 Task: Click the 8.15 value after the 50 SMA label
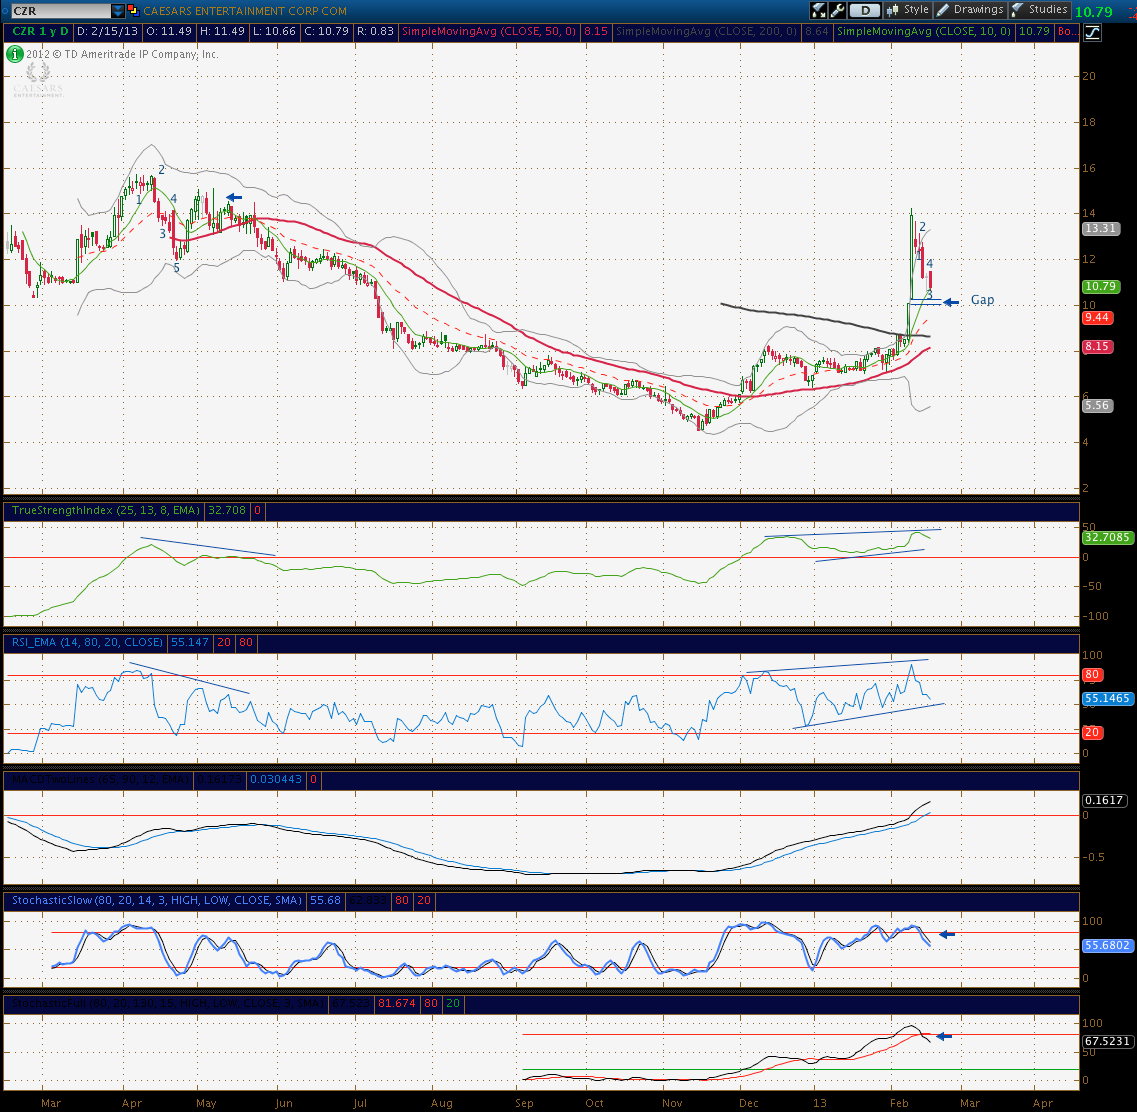coord(596,31)
